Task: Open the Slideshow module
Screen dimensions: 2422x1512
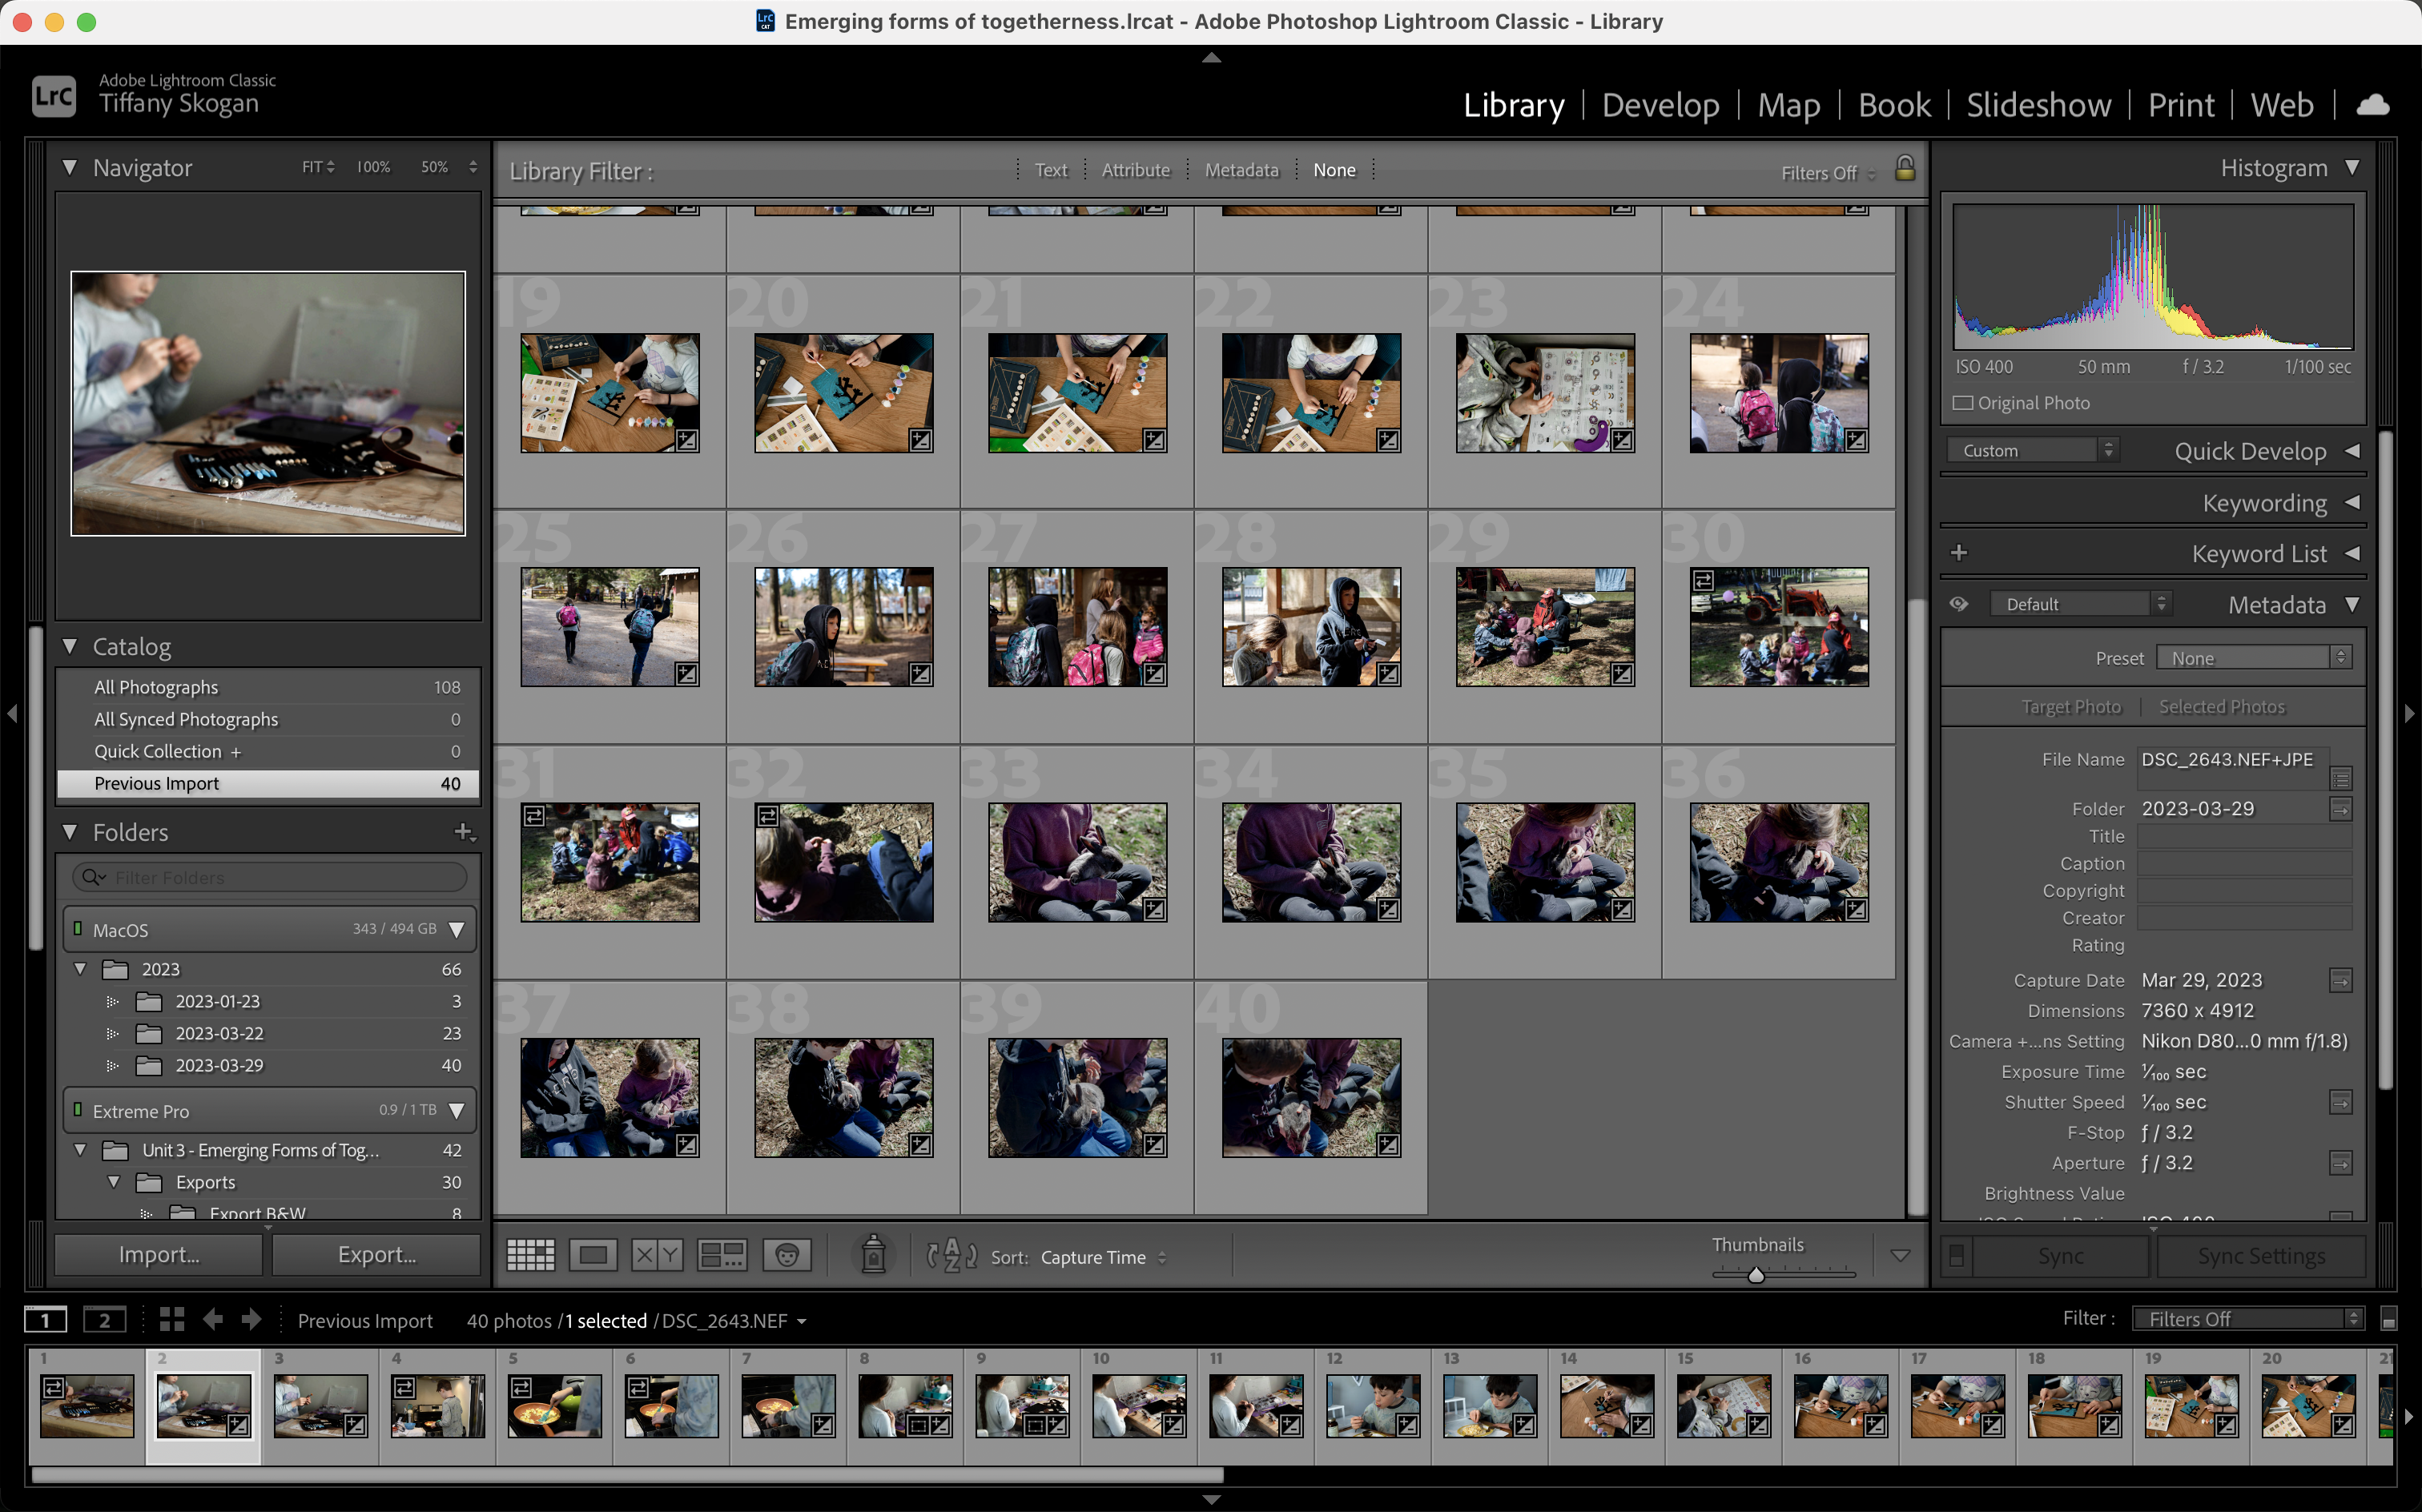Action: click(2038, 105)
